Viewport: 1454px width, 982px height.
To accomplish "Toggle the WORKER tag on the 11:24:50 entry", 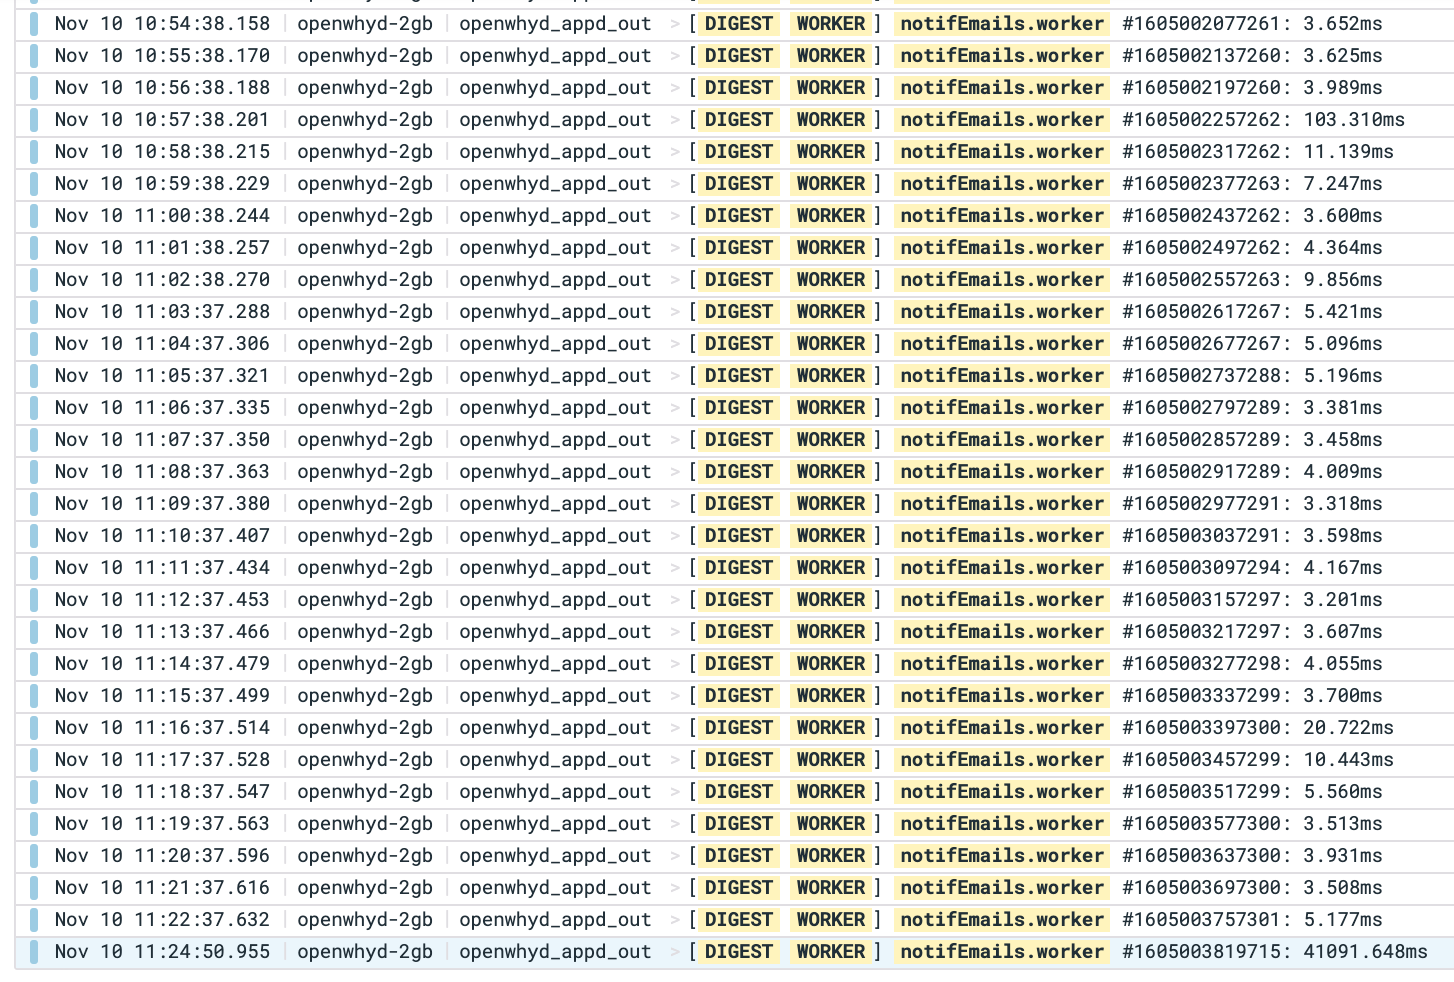I will [830, 951].
